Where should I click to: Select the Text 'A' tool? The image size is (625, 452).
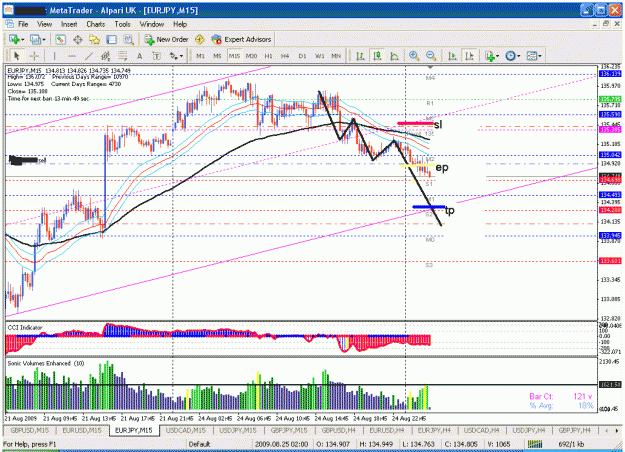click(x=140, y=56)
